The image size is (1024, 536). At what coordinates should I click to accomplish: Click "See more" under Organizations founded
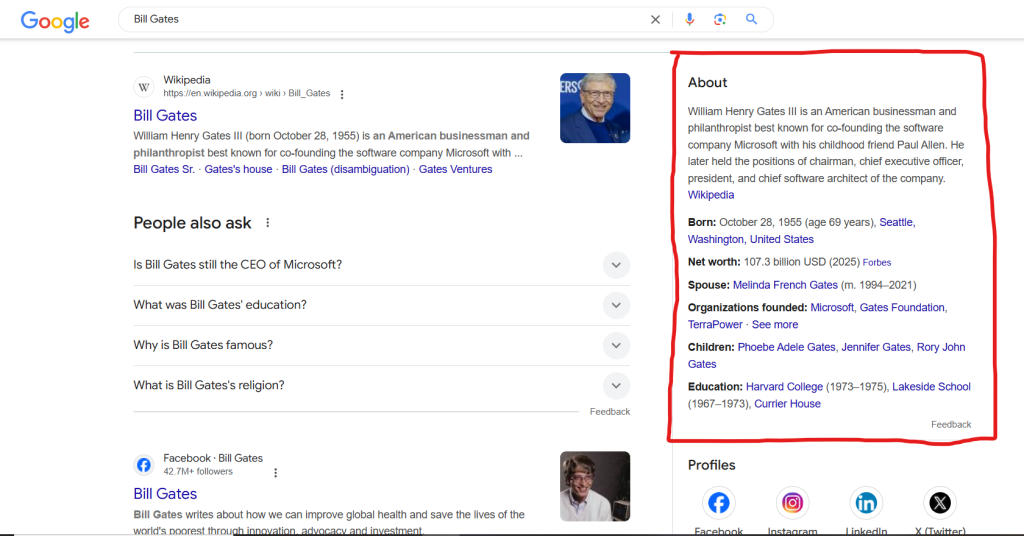point(775,325)
